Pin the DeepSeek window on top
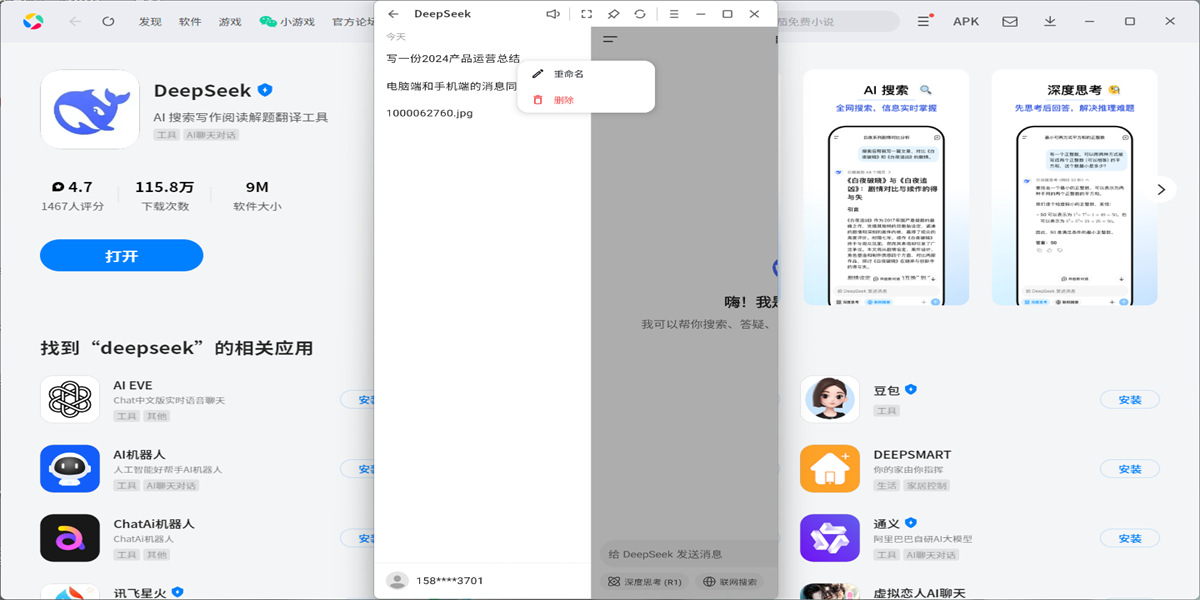 point(613,14)
